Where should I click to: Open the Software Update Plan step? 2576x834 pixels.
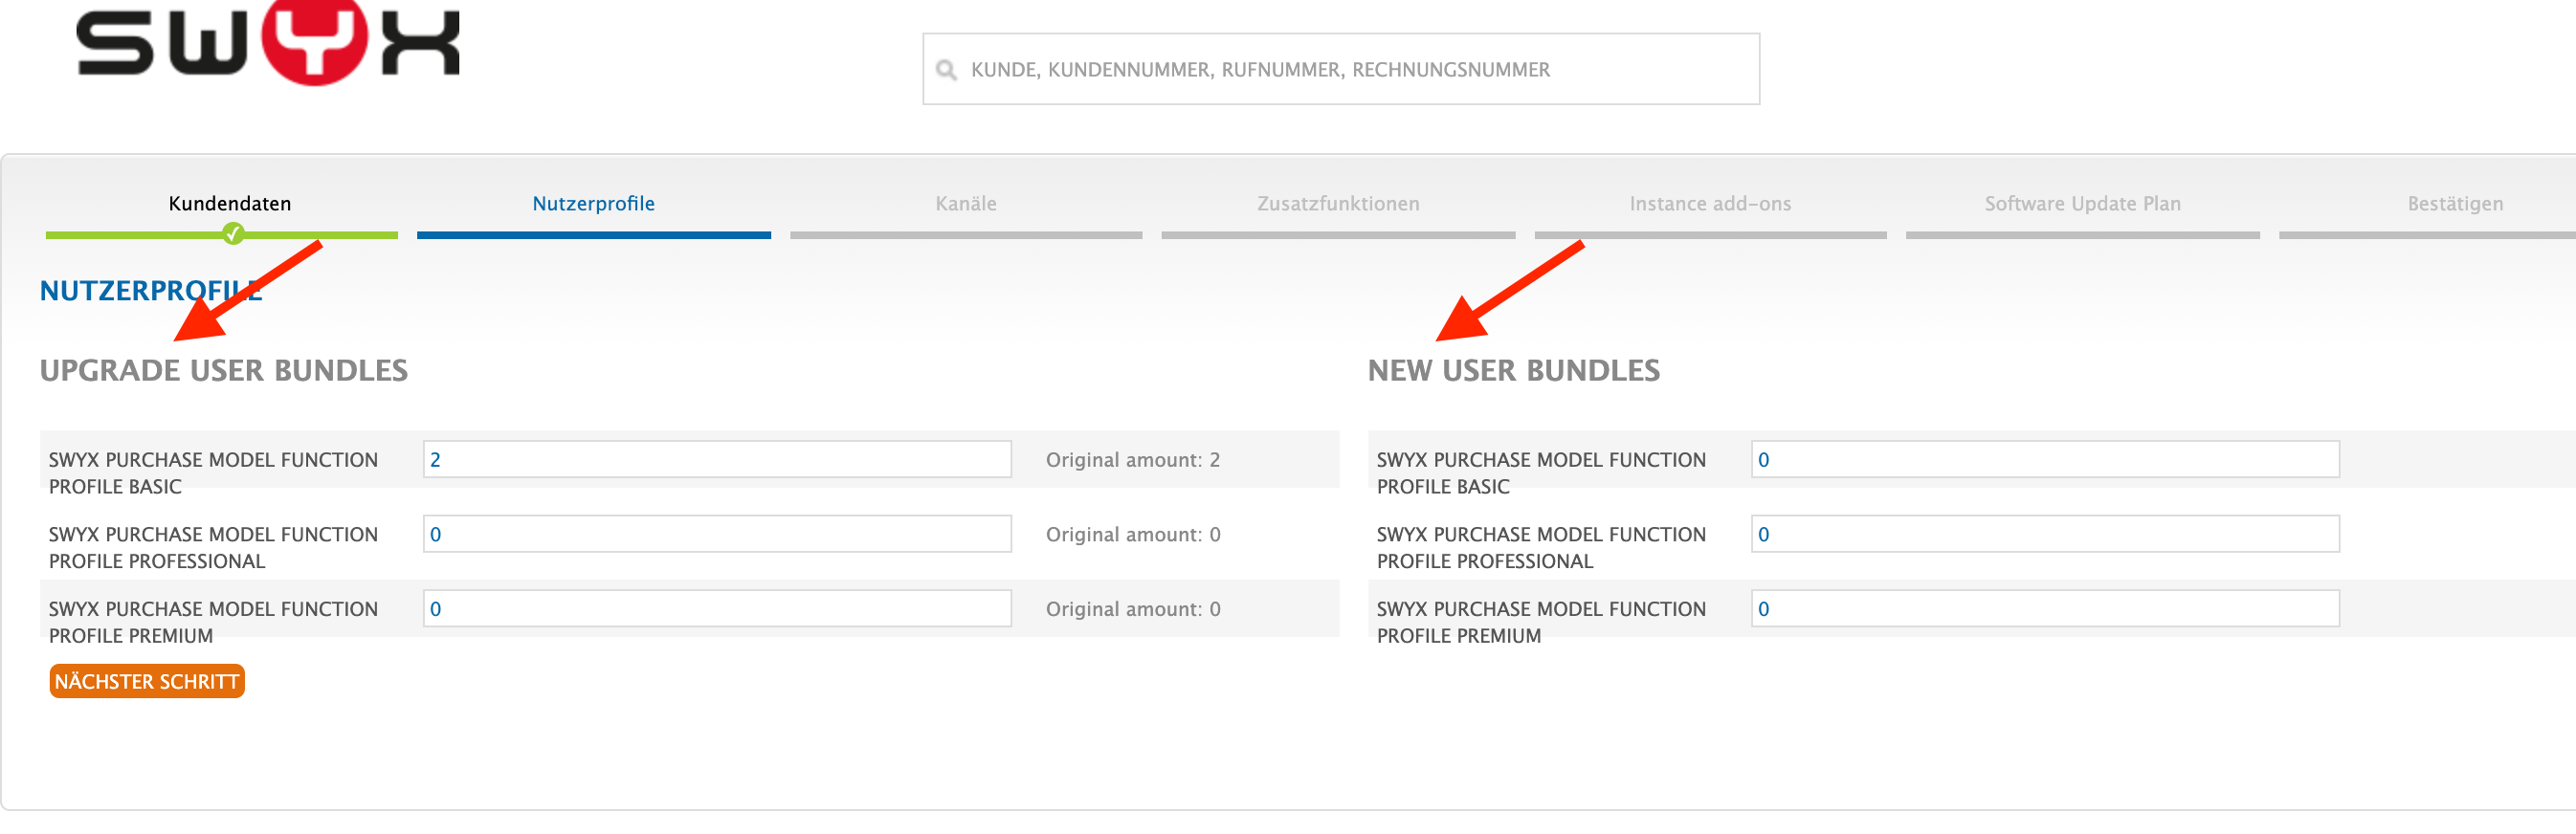2082,204
